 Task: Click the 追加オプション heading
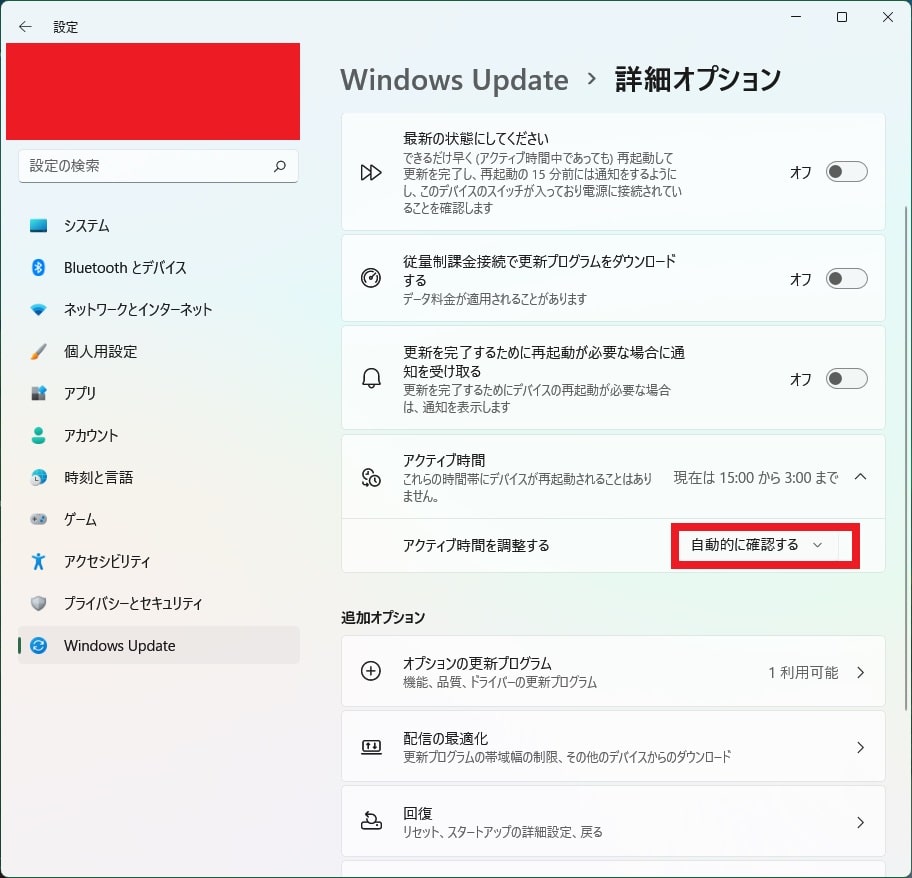click(x=383, y=618)
